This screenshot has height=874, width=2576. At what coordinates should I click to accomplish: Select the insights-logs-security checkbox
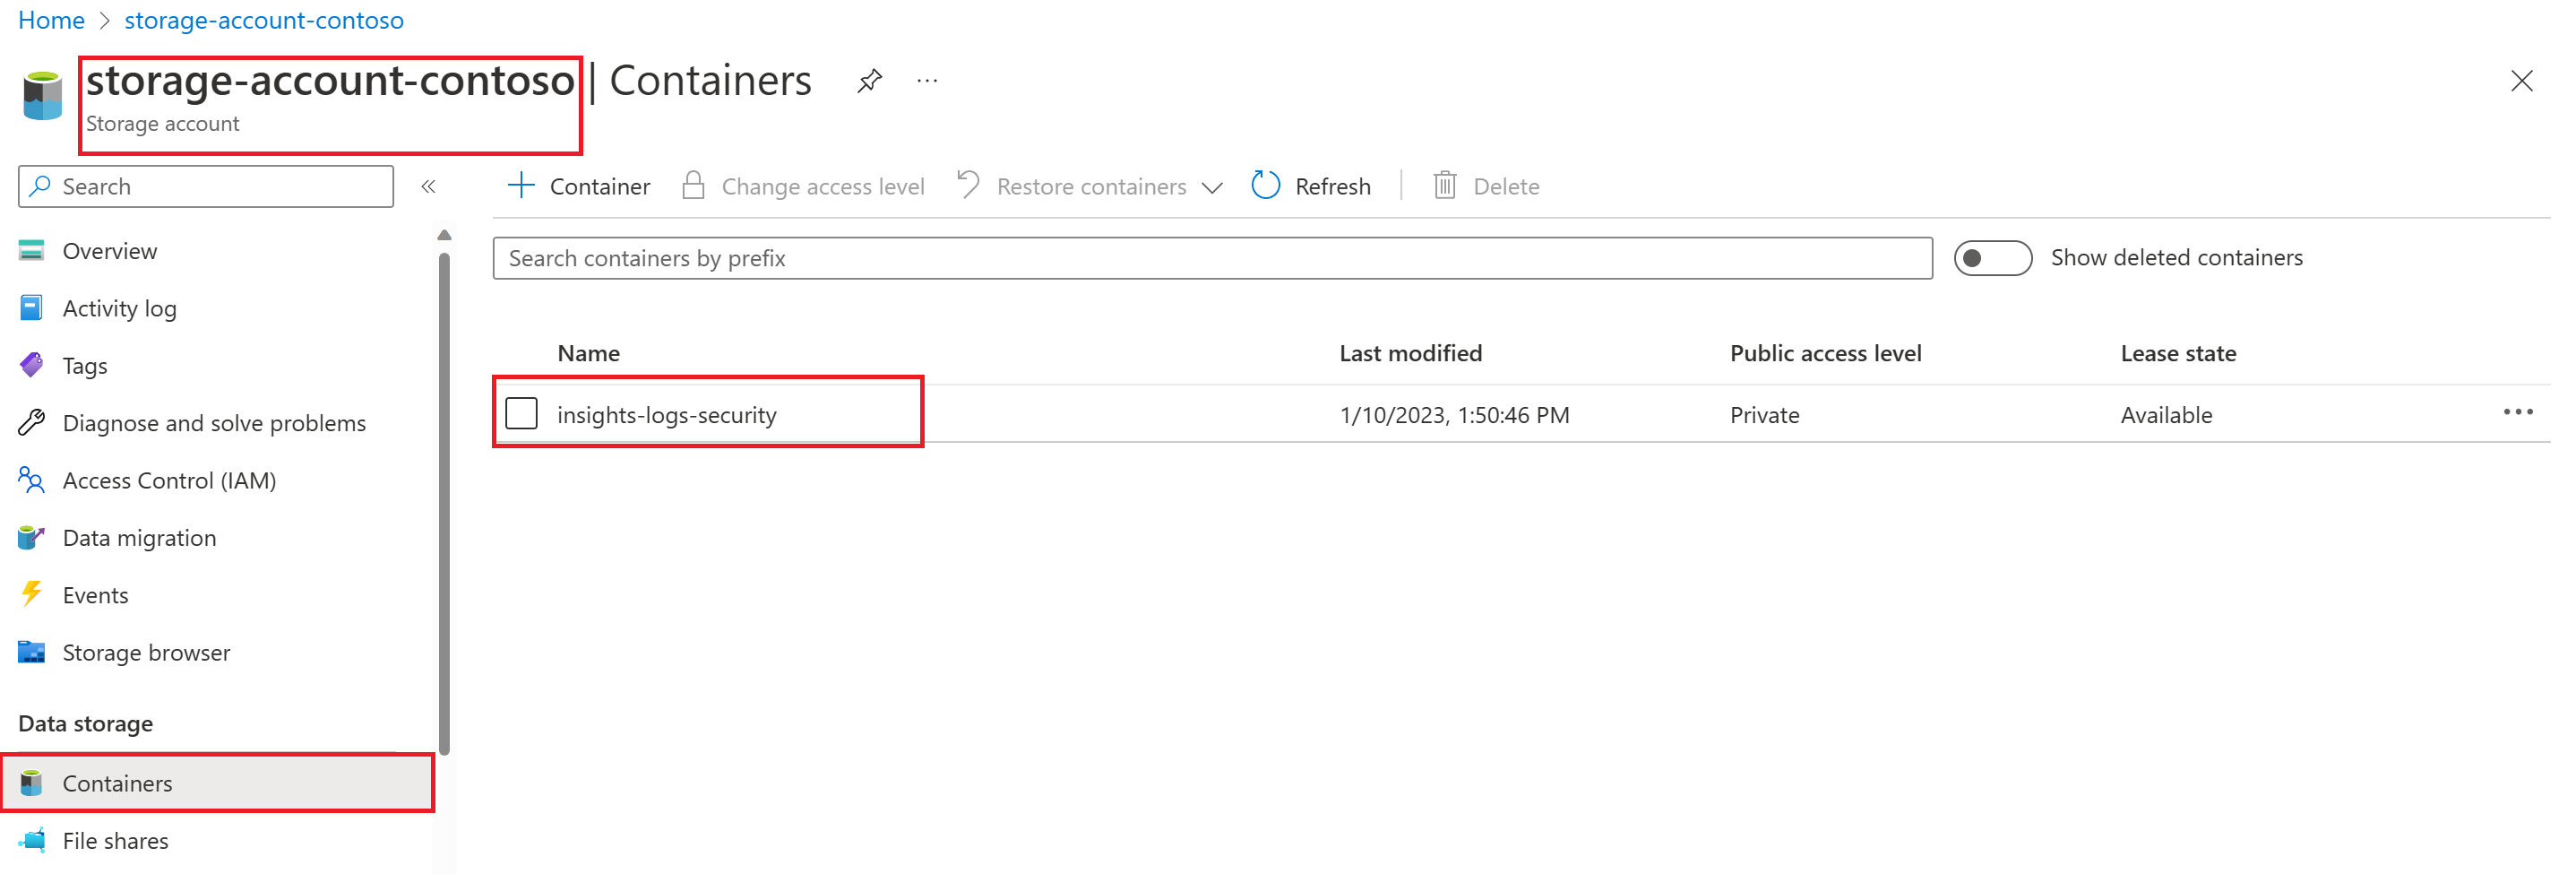click(x=521, y=414)
